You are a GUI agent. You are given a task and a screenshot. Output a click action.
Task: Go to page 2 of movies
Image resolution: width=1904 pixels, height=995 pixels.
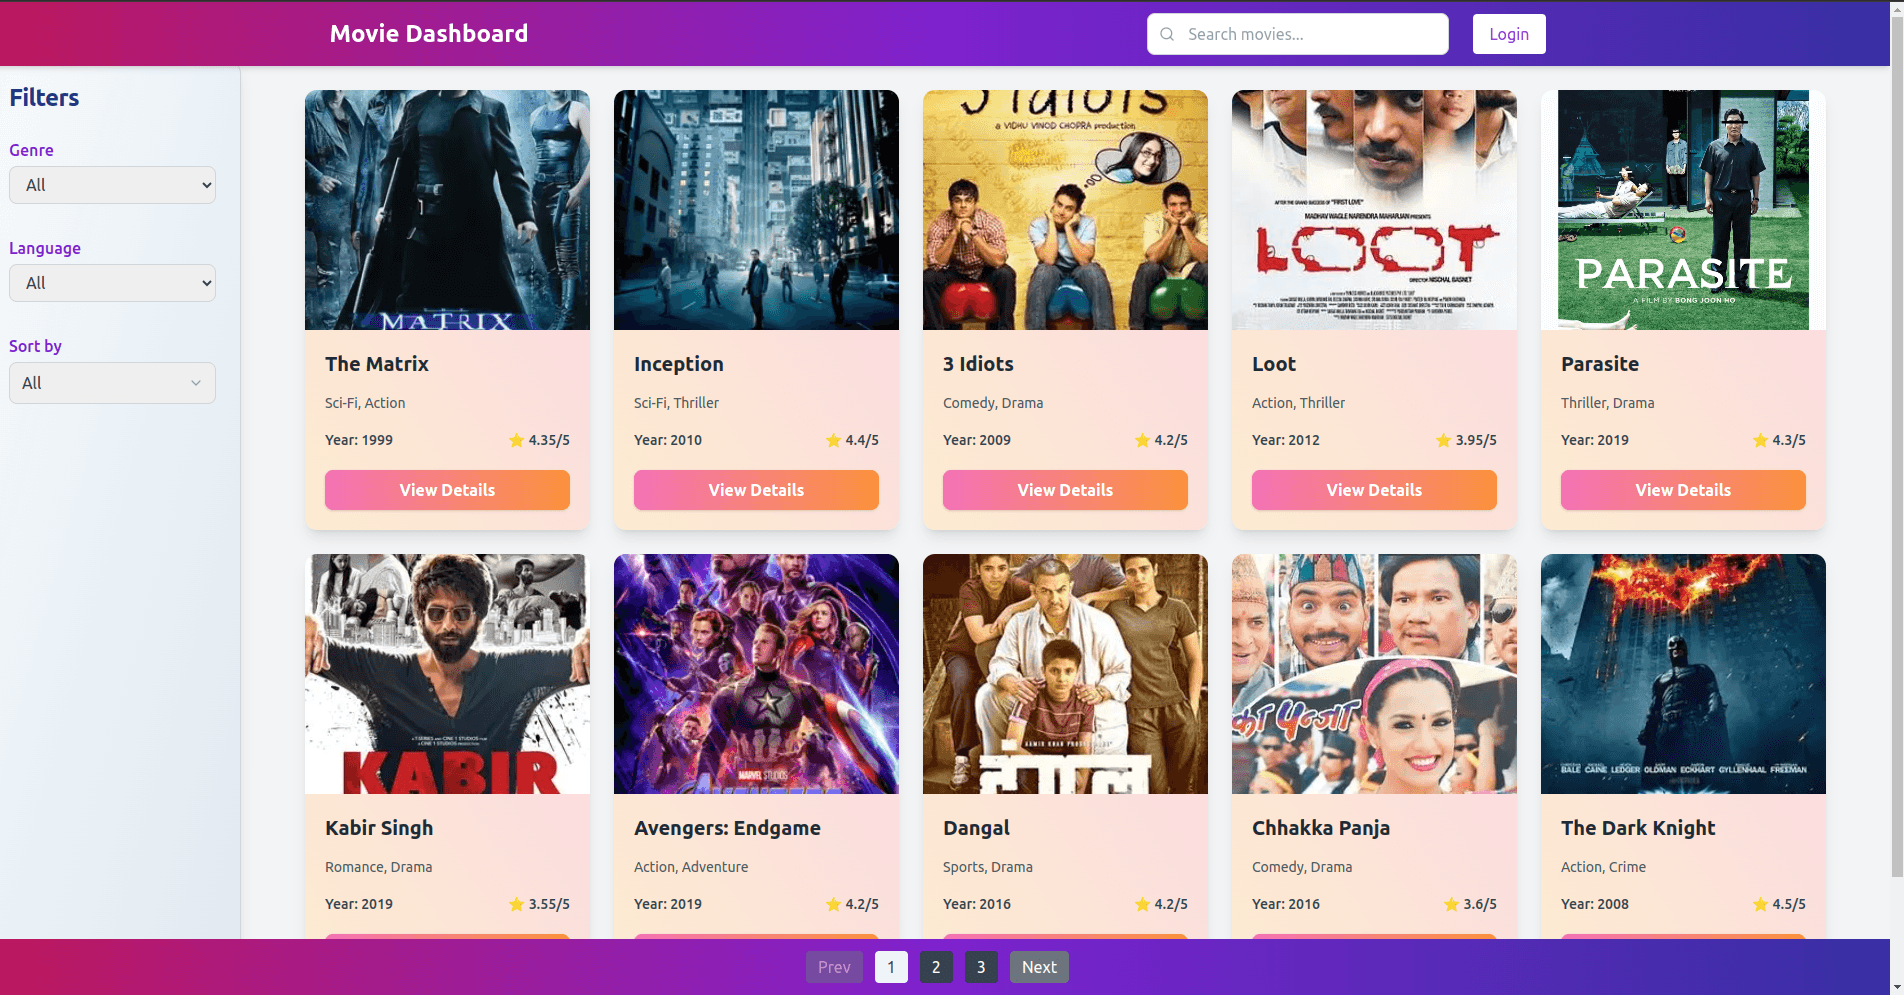coord(936,967)
